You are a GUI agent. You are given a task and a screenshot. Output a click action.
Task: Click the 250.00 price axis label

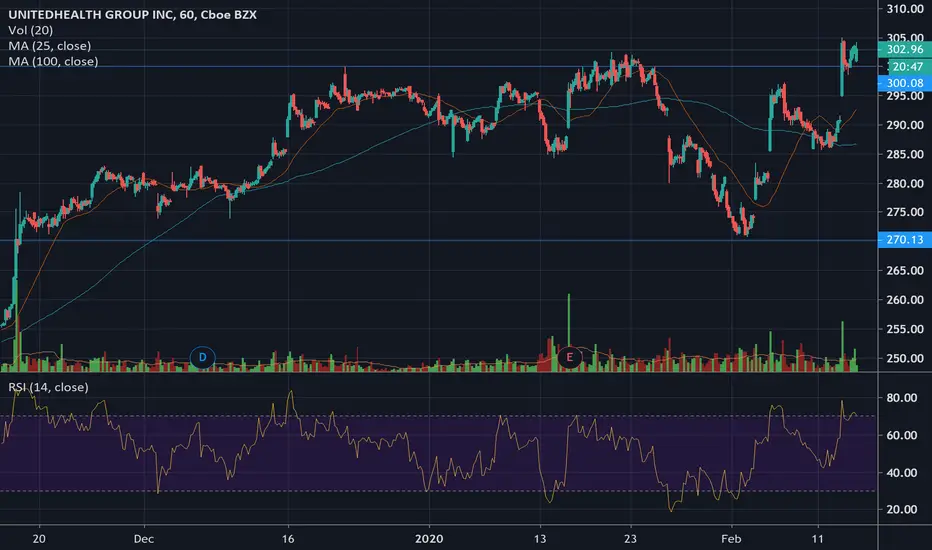[x=905, y=358]
